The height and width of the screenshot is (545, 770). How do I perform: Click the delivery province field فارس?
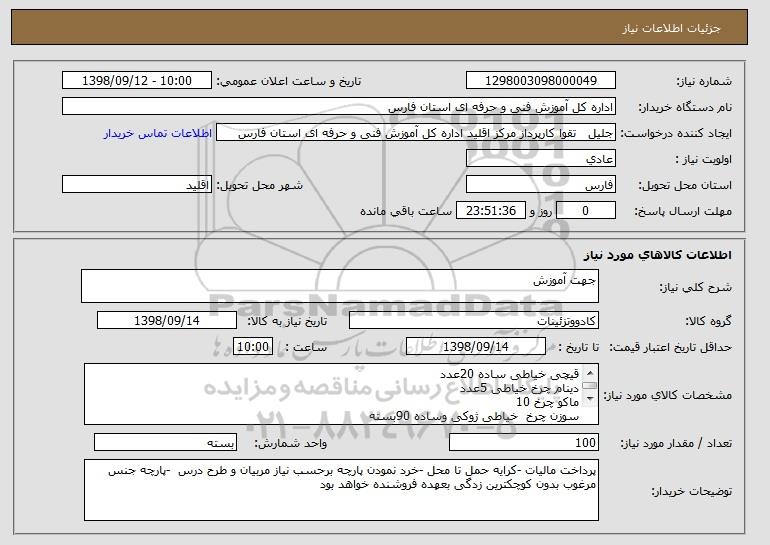[x=541, y=185]
